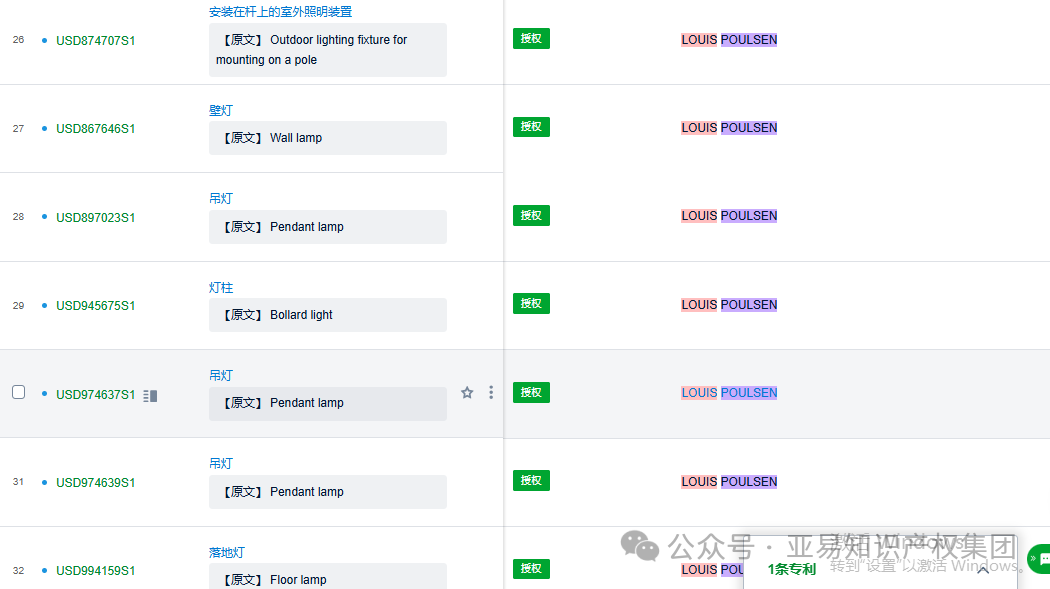The height and width of the screenshot is (589, 1050).
Task: Click the blue dot beside USD867646S1
Action: pyautogui.click(x=44, y=129)
